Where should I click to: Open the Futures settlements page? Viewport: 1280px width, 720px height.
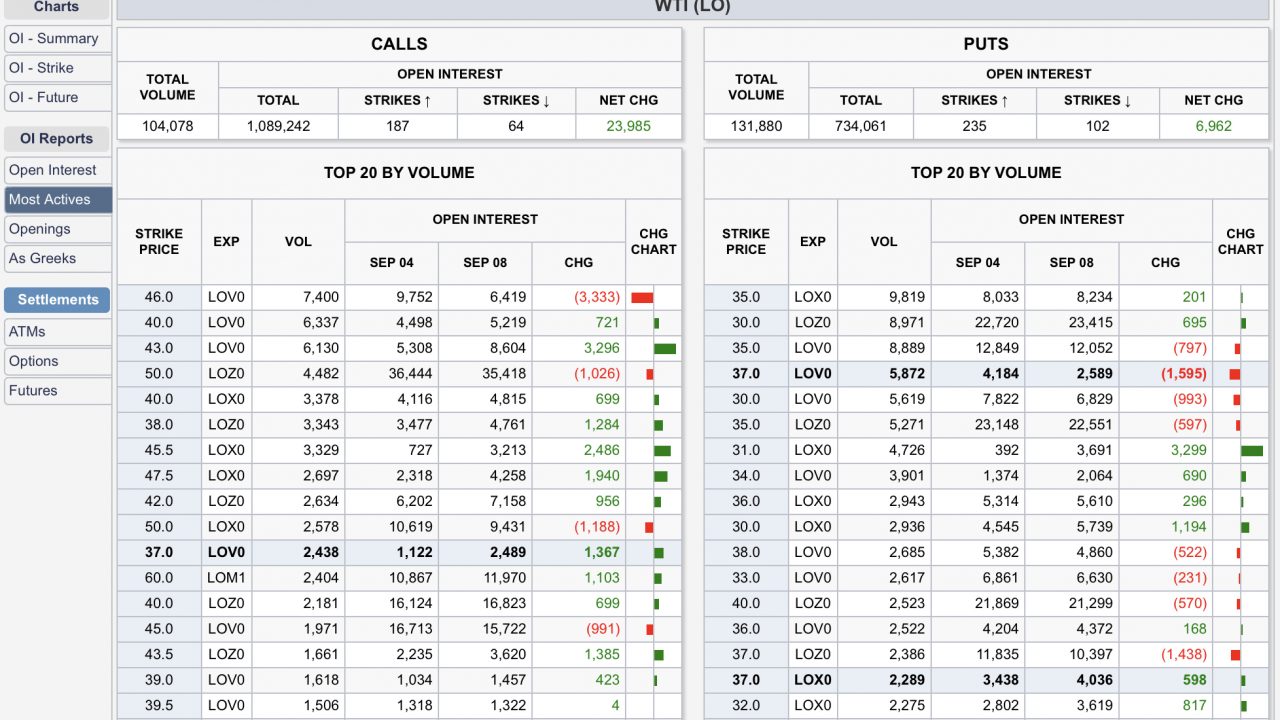33,391
